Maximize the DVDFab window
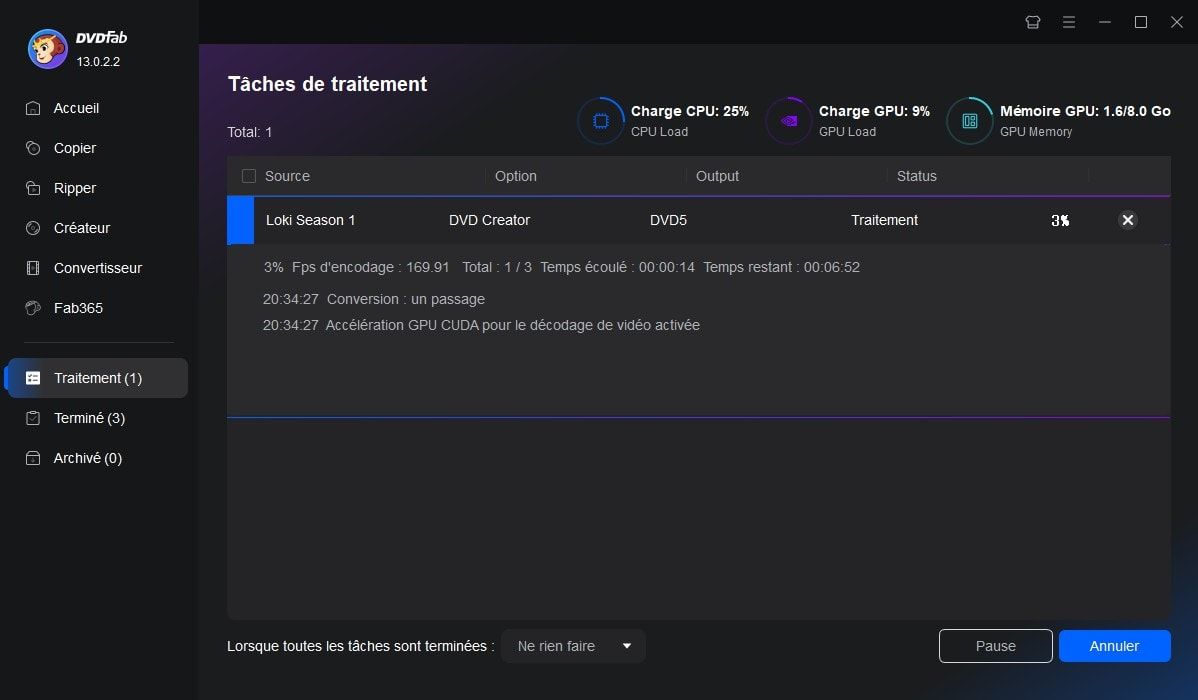The height and width of the screenshot is (700, 1198). coord(1141,22)
